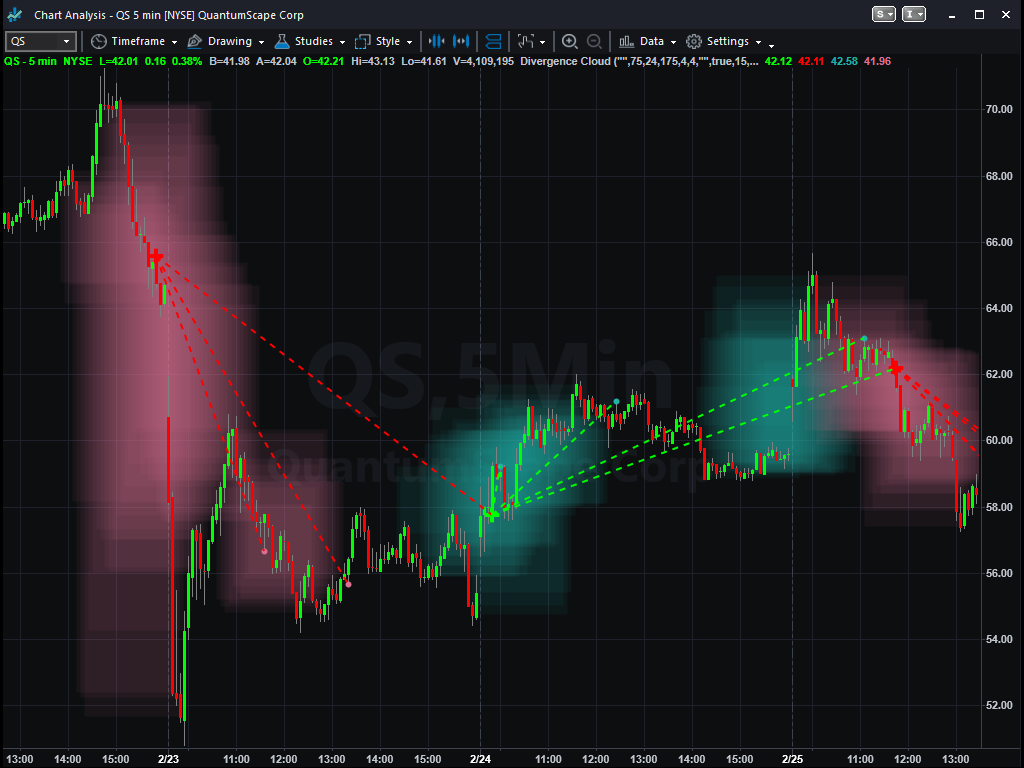
Task: Zoom in using the magnifier plus icon
Action: [569, 41]
